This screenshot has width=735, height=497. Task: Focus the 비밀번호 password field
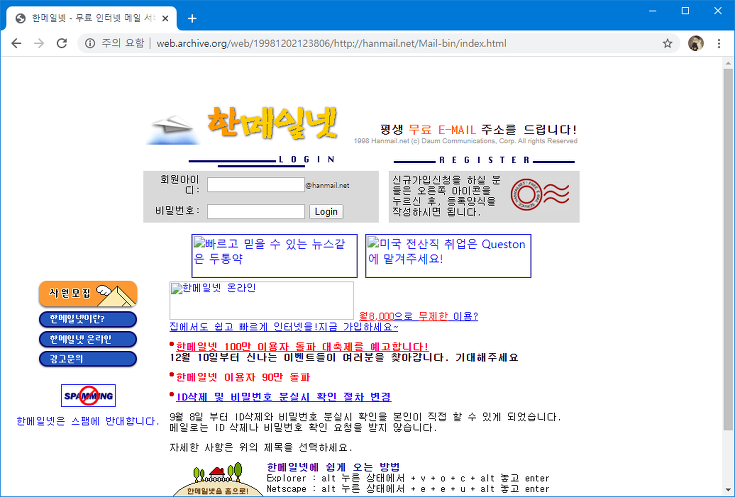[256, 211]
